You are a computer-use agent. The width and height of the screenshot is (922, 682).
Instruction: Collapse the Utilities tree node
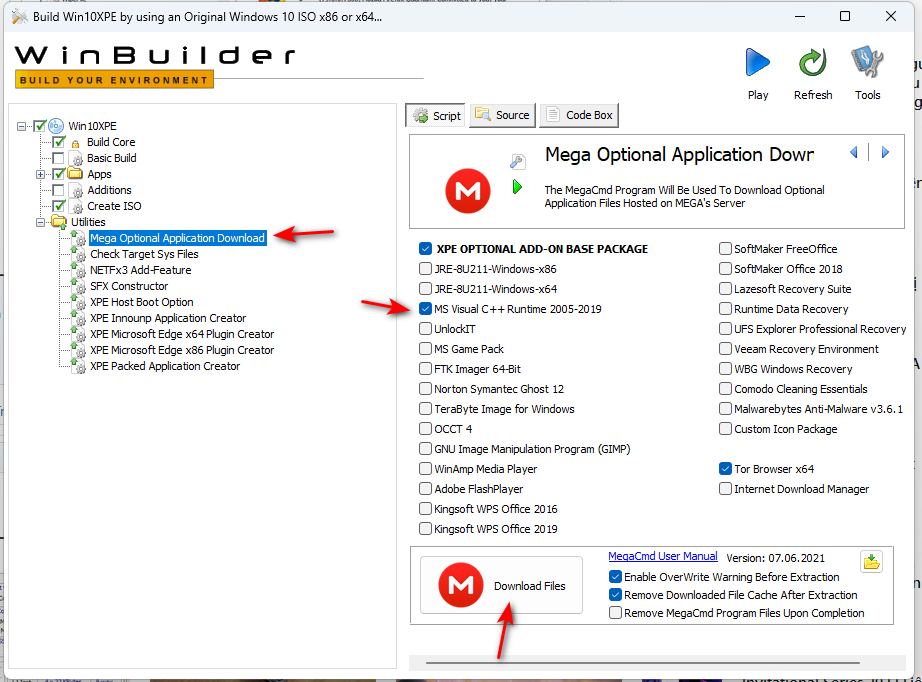(40, 222)
